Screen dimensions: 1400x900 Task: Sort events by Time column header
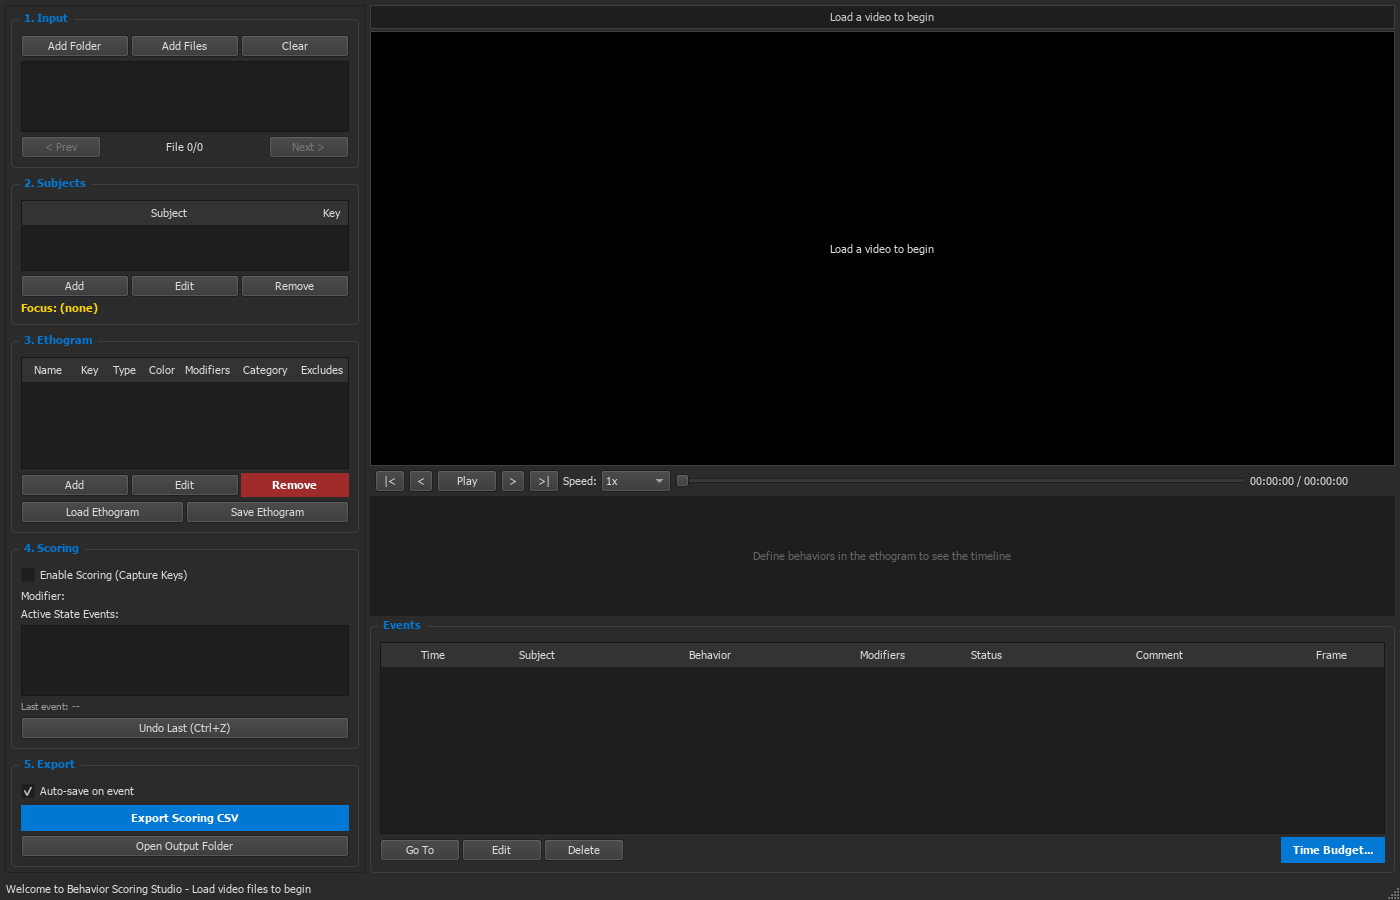pyautogui.click(x=433, y=655)
